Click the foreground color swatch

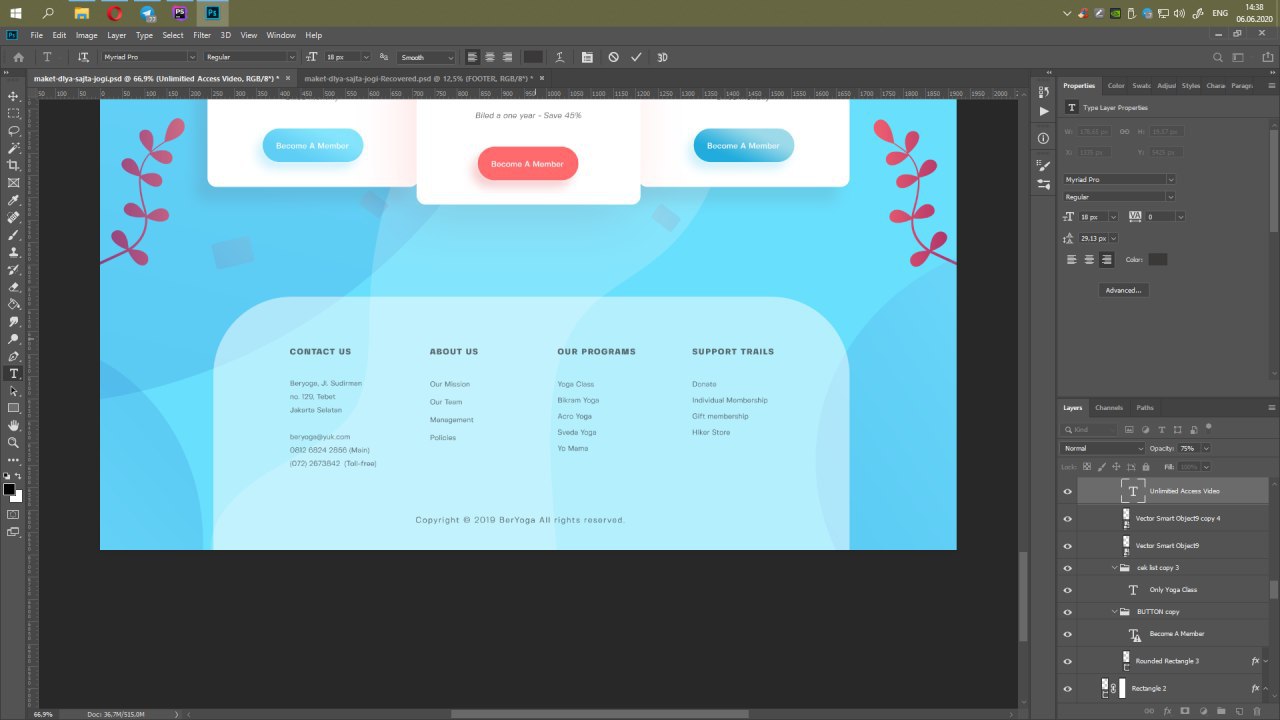coord(9,489)
